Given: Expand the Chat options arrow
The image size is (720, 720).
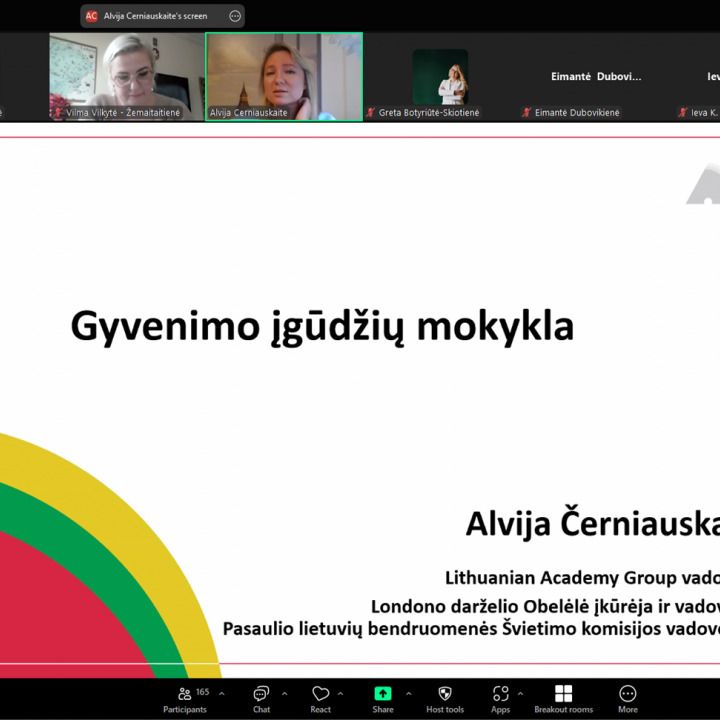Looking at the screenshot, I should pyautogui.click(x=284, y=693).
